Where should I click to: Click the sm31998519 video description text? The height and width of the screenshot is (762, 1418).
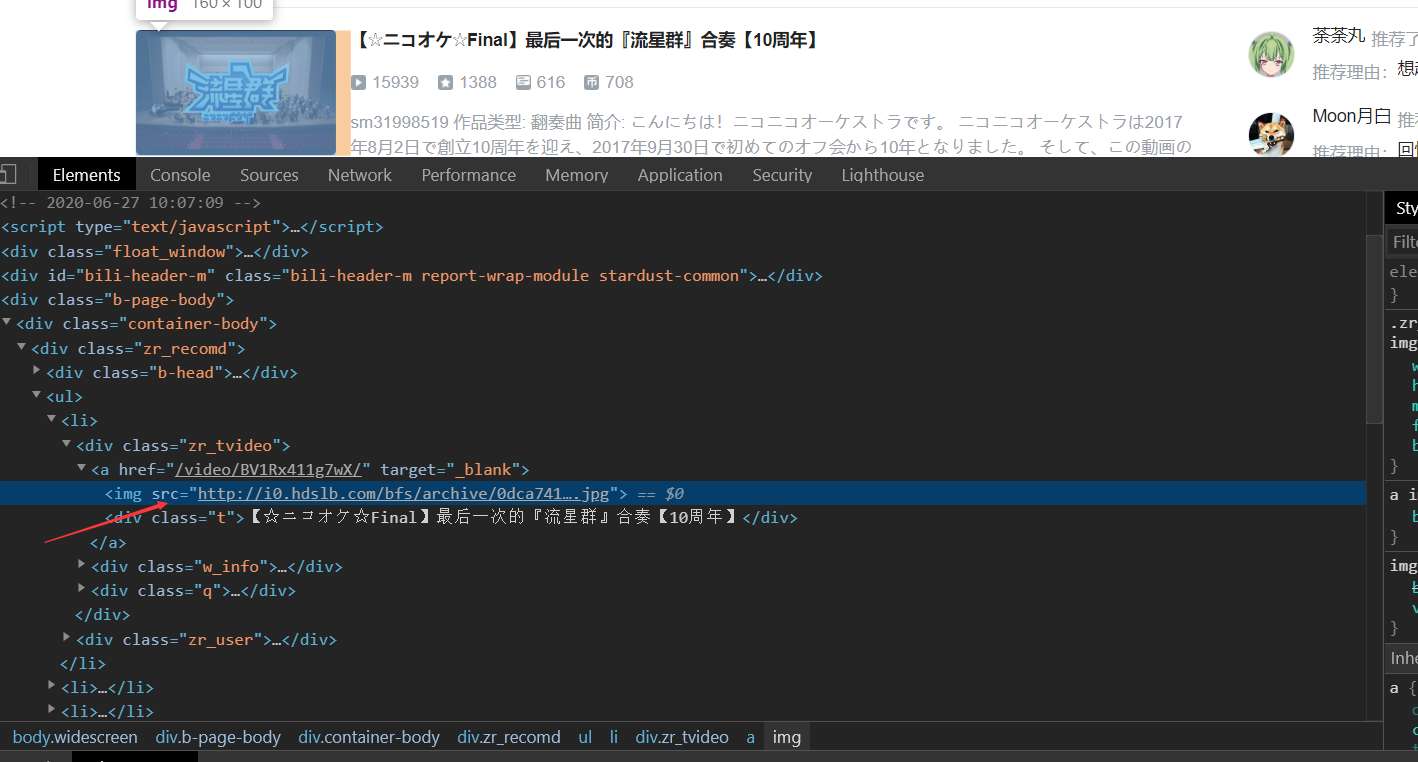point(771,135)
